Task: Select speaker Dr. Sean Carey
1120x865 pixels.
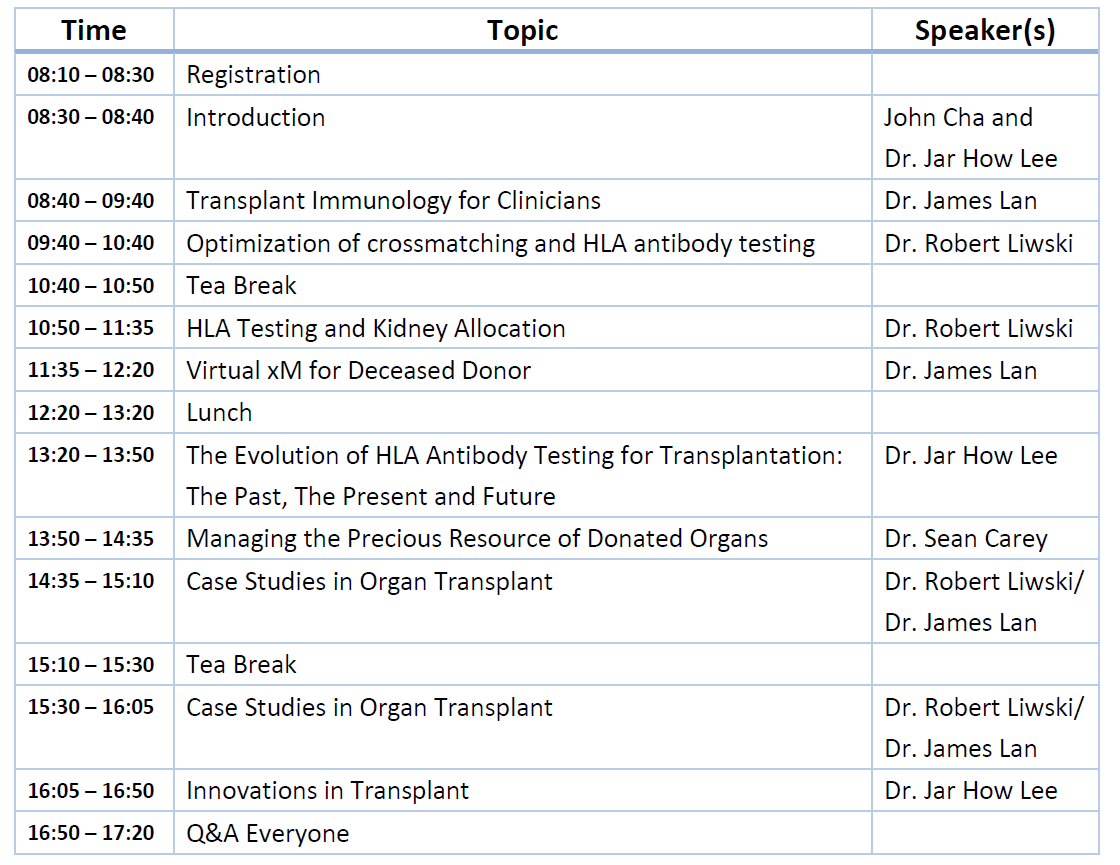Action: [966, 539]
